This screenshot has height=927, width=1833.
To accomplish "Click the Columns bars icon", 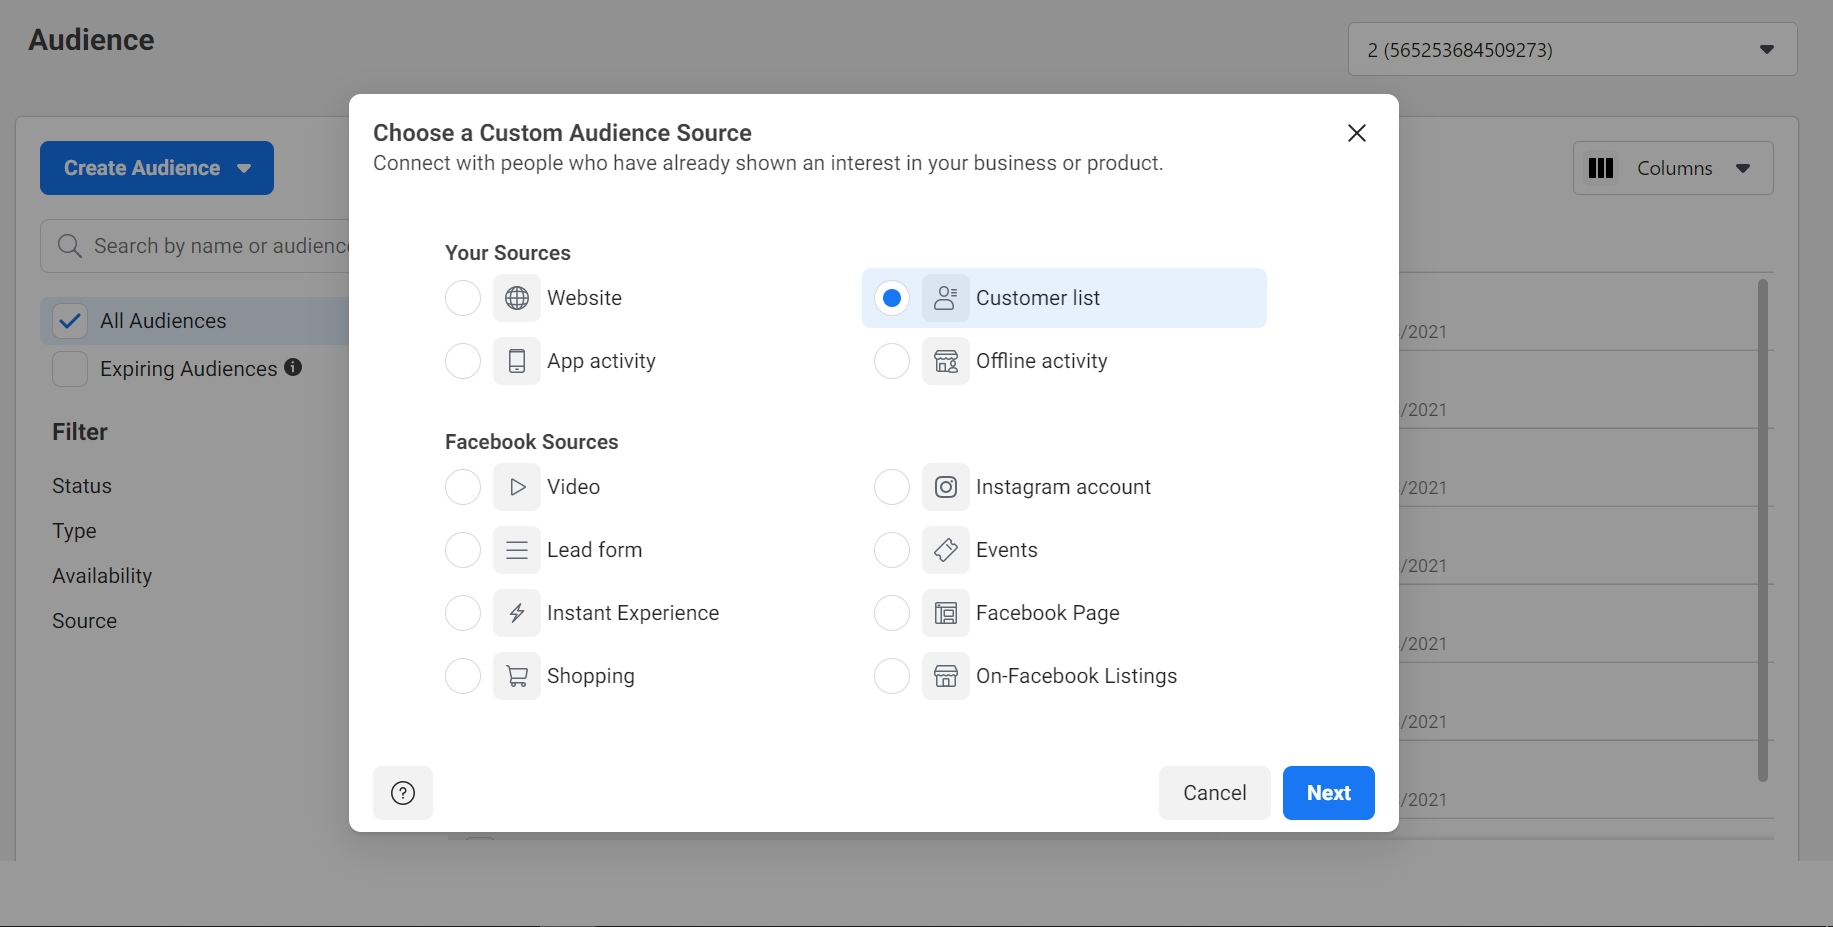I will click(1601, 168).
